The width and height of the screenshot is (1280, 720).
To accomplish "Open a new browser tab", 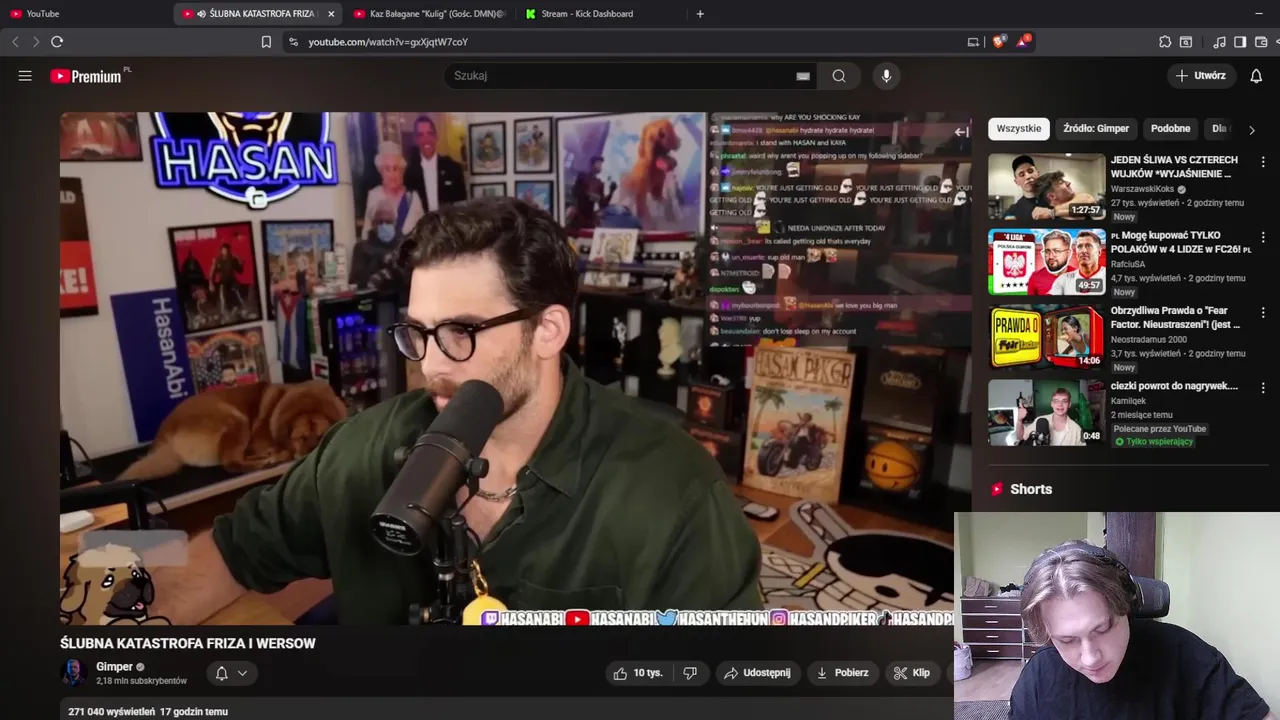I will coord(700,14).
